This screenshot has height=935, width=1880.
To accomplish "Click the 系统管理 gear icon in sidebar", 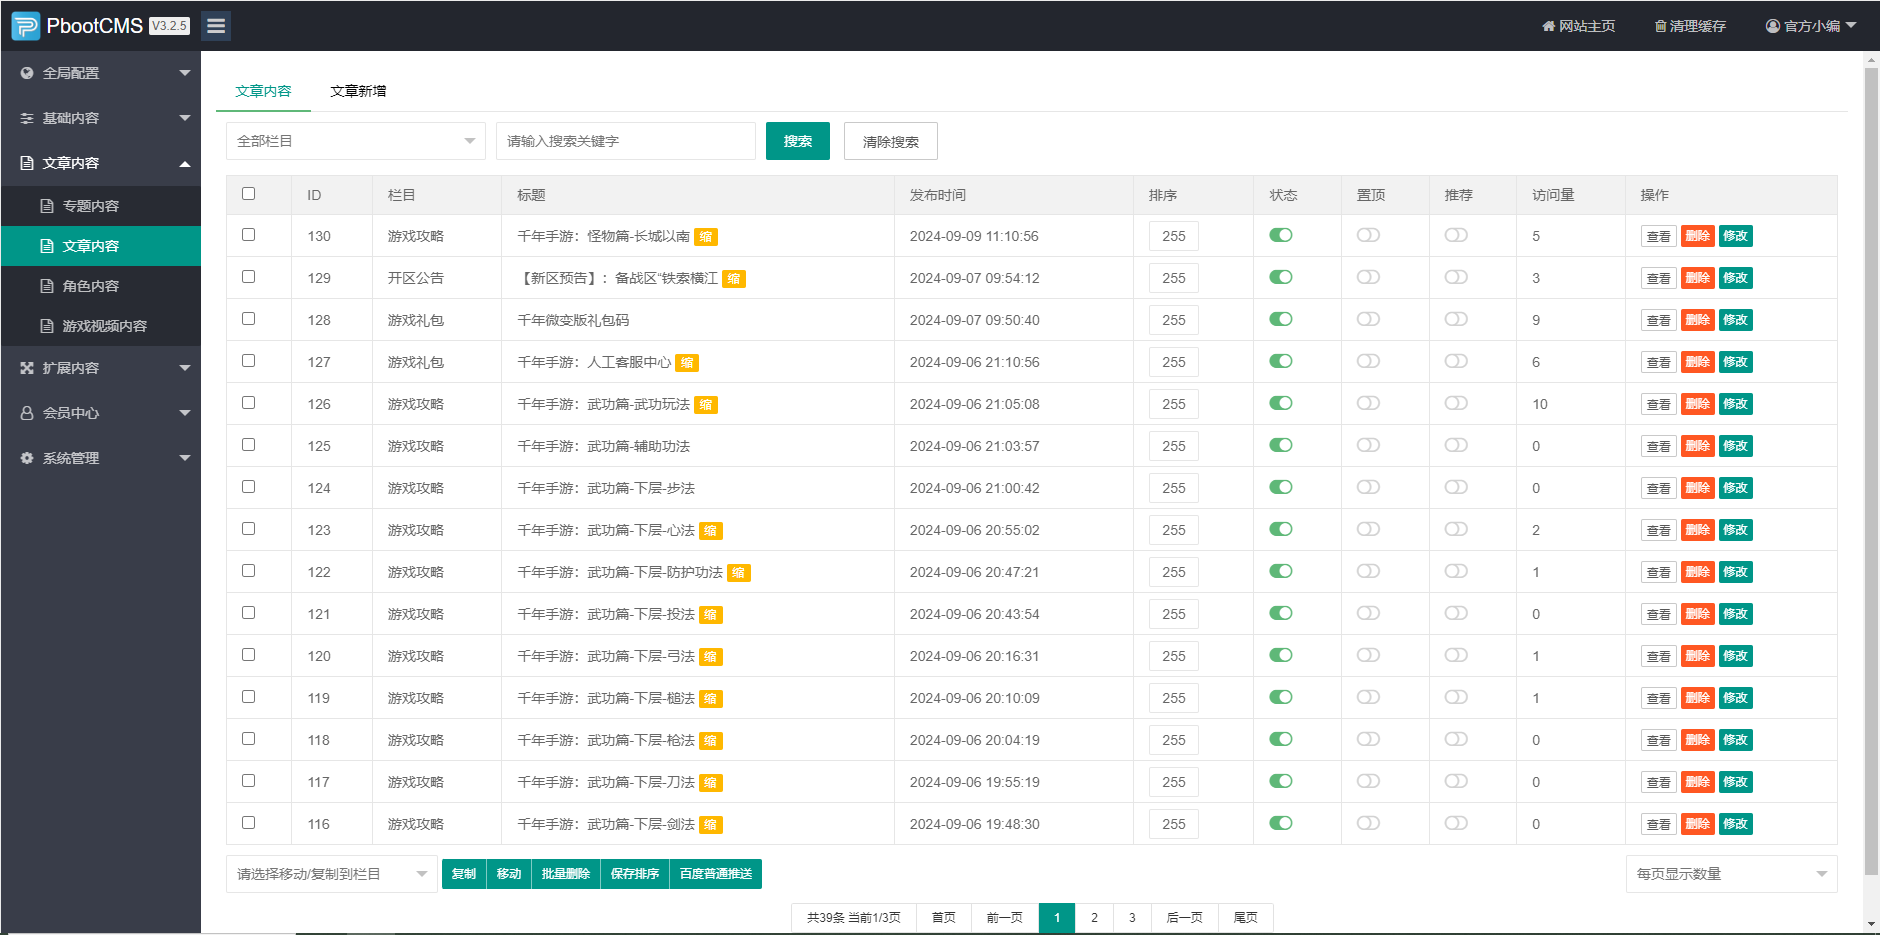I will click(x=27, y=458).
